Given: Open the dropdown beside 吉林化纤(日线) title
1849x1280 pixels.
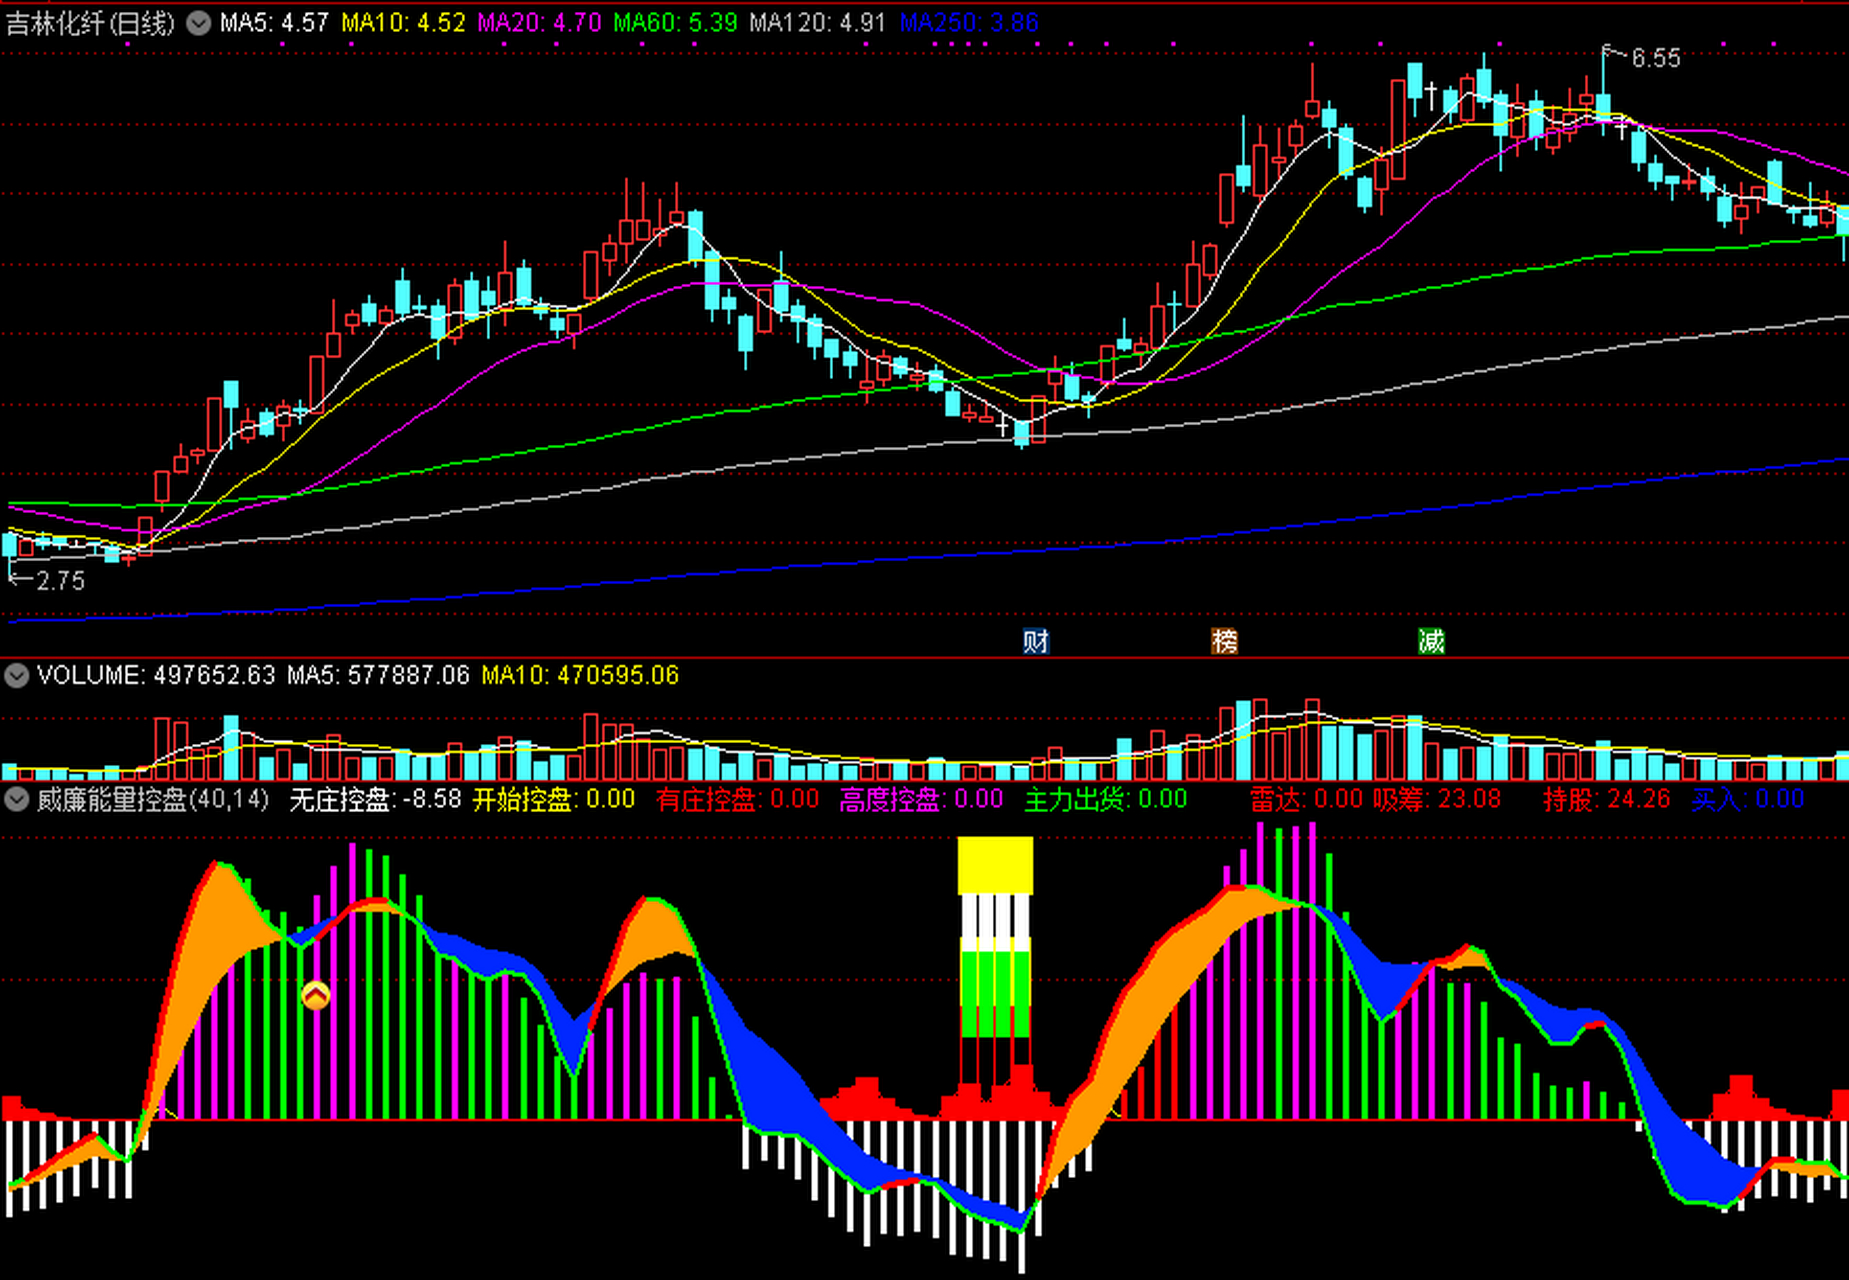Looking at the screenshot, I should coord(199,23).
